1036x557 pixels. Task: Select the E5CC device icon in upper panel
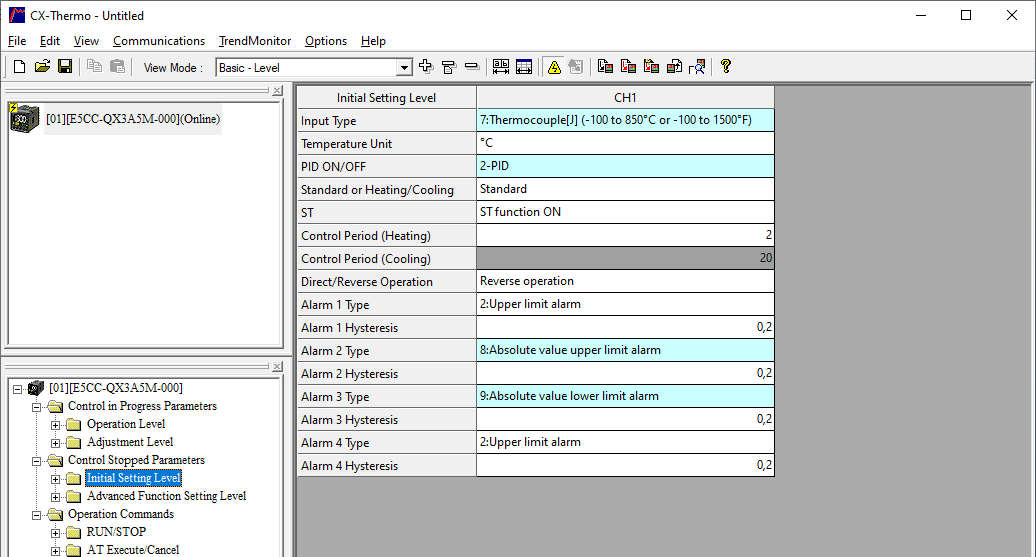point(24,119)
